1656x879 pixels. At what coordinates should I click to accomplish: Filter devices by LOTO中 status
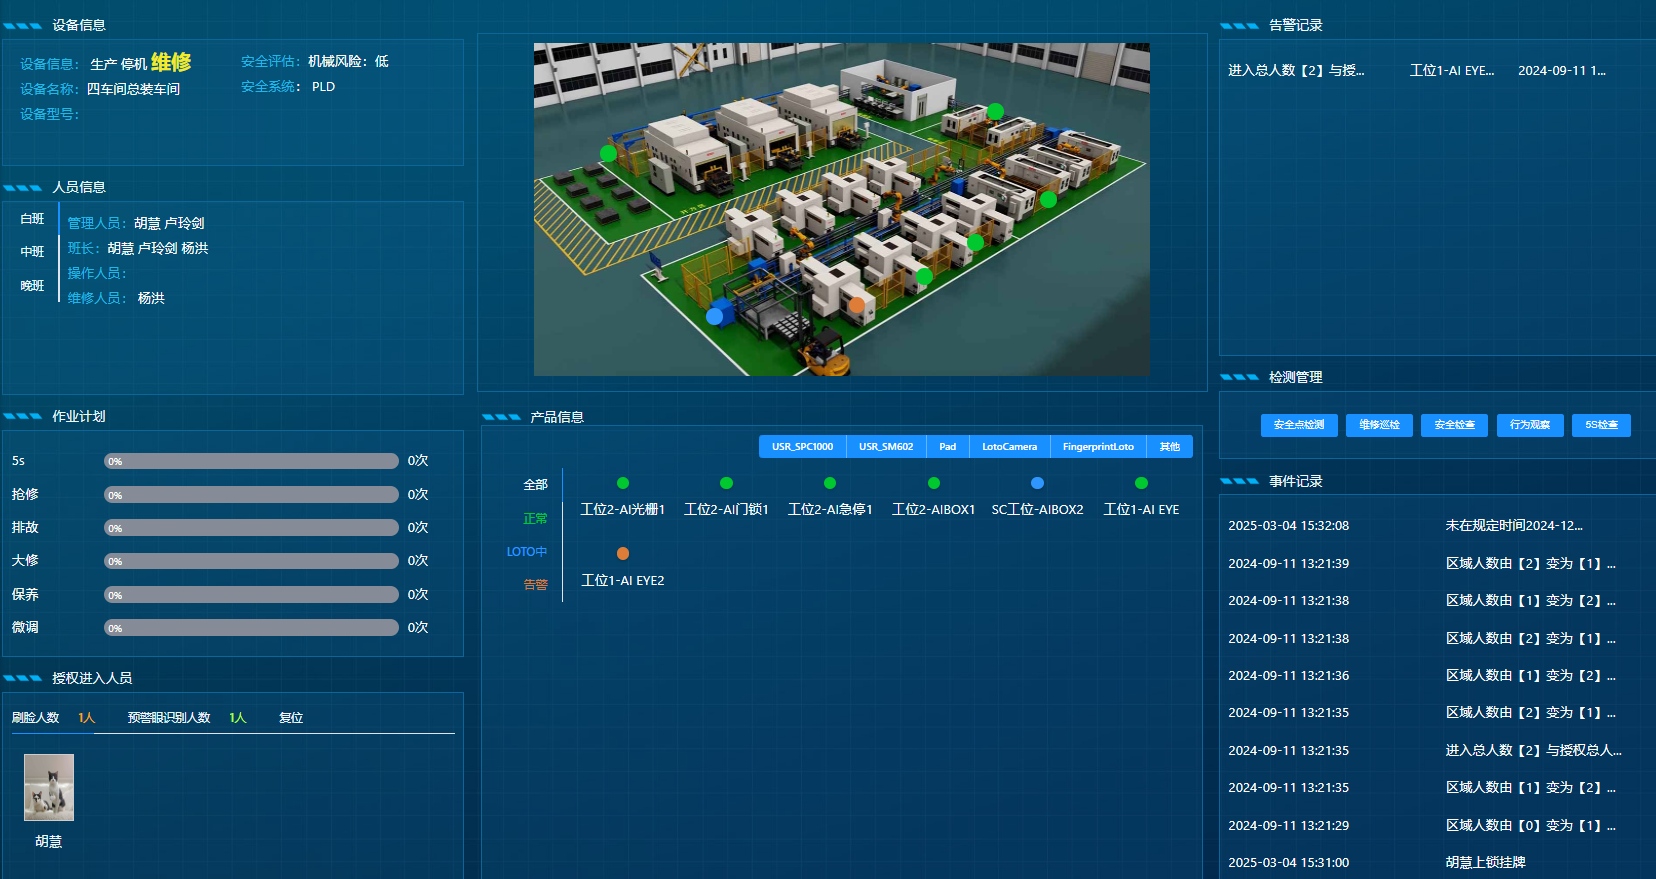coord(527,551)
